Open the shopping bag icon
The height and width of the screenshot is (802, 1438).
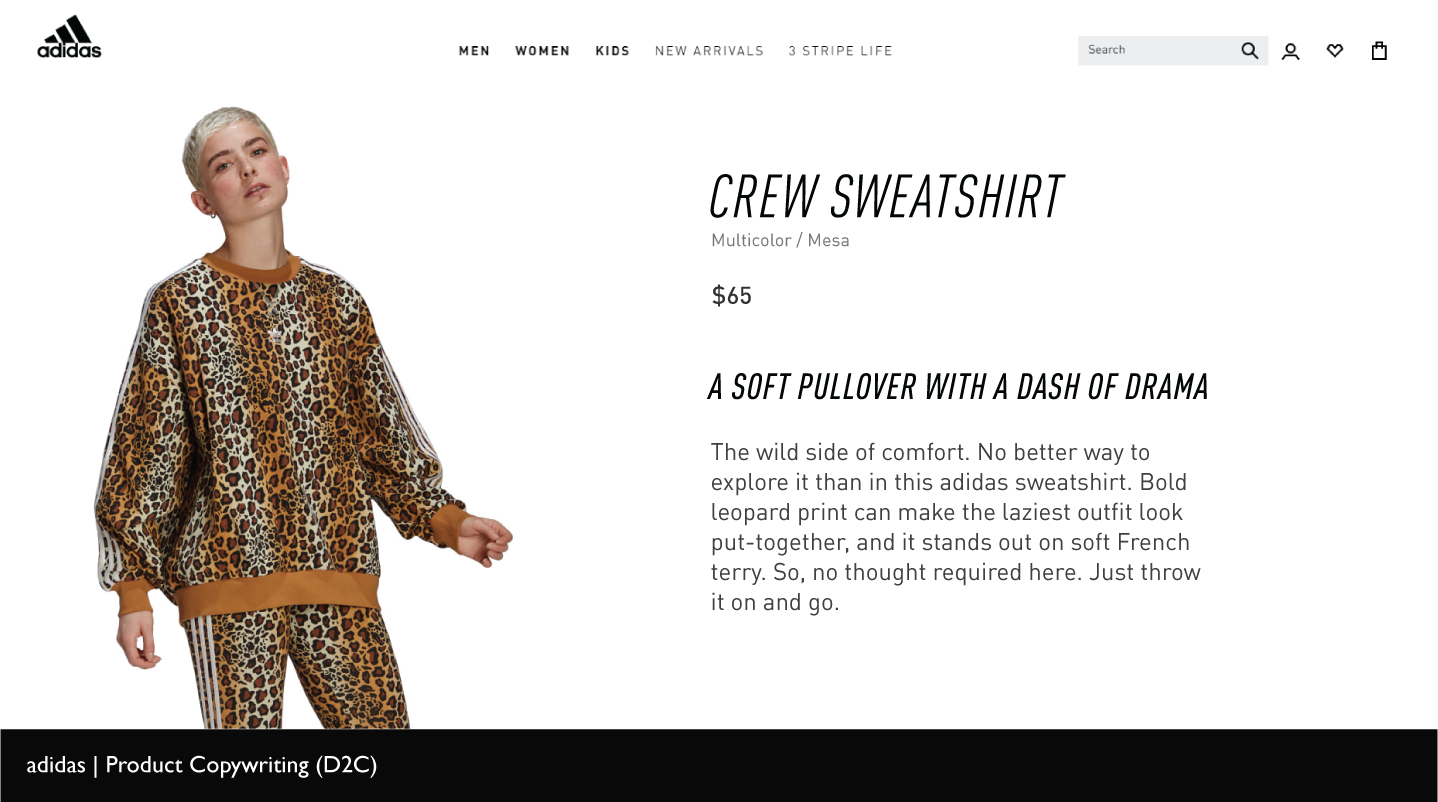pos(1379,50)
